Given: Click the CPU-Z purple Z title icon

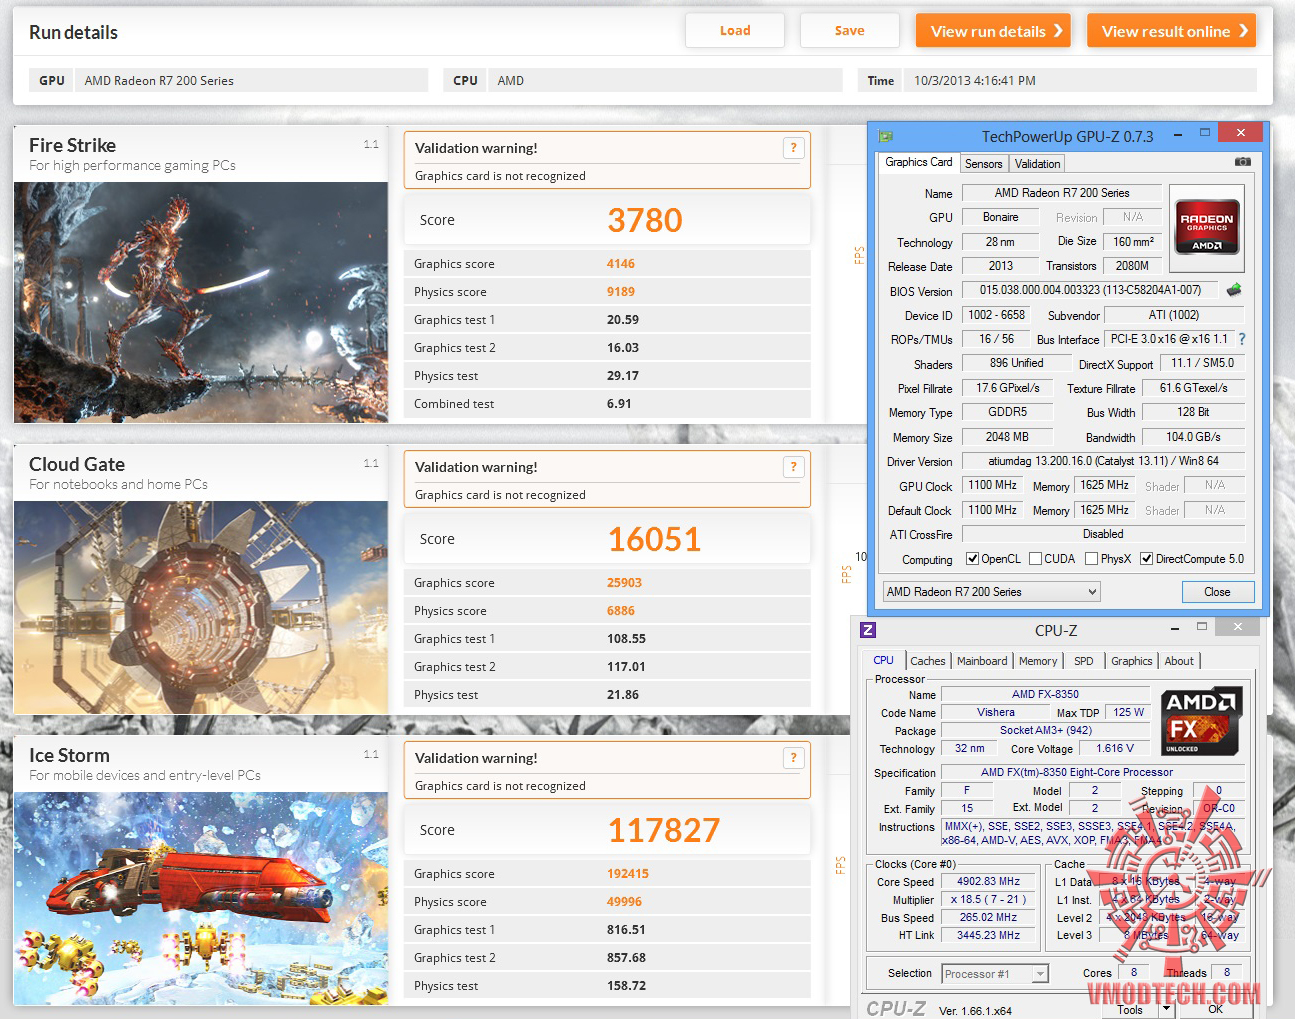Looking at the screenshot, I should [868, 630].
